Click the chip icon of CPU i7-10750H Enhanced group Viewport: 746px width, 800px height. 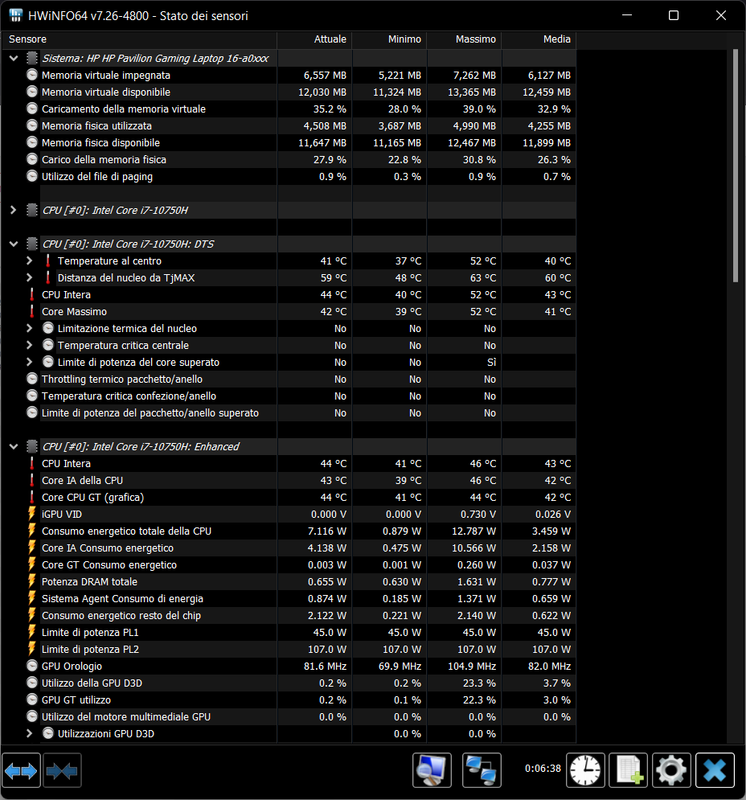tap(32, 446)
